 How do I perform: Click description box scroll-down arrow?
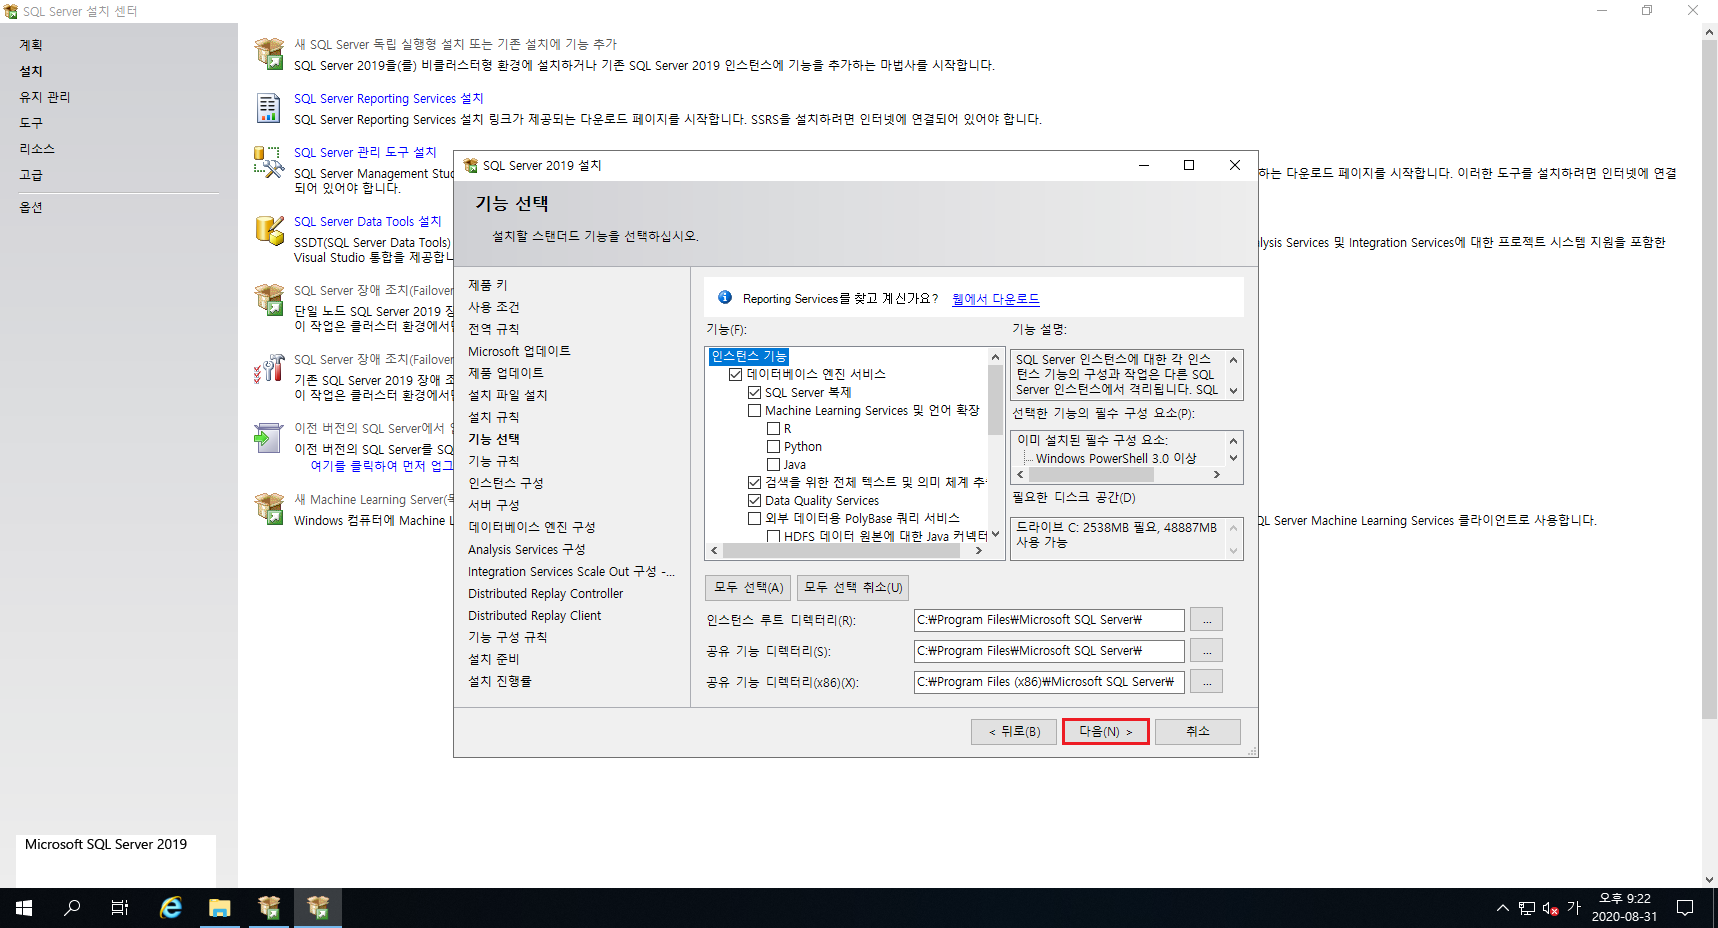coord(1233,391)
